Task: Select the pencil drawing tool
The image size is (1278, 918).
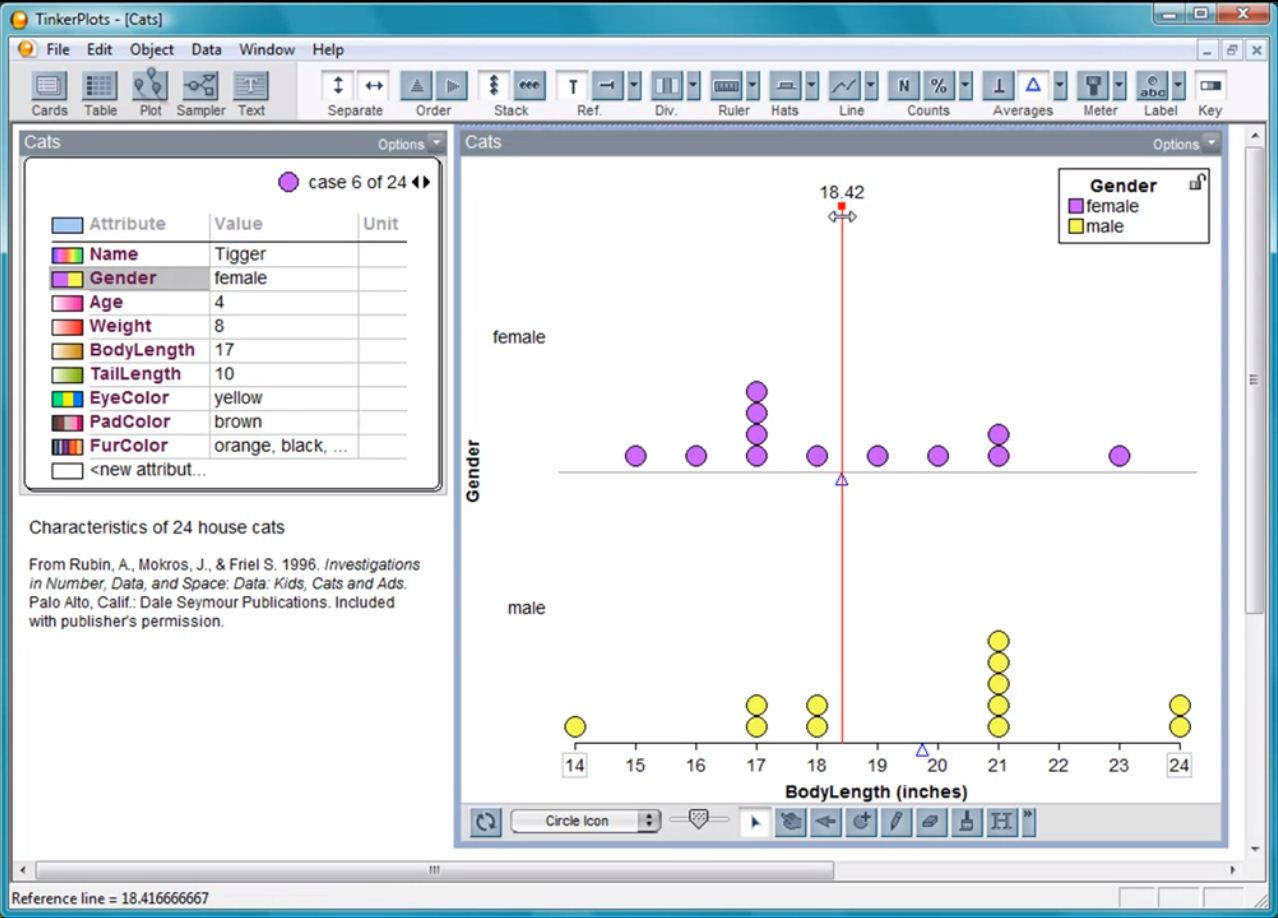Action: click(895, 822)
